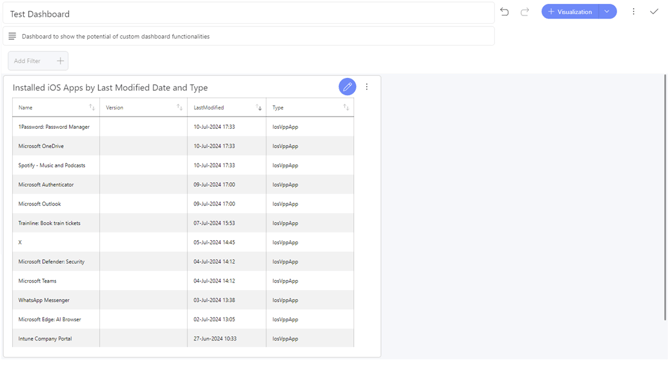Click the description lines icon

tap(12, 36)
